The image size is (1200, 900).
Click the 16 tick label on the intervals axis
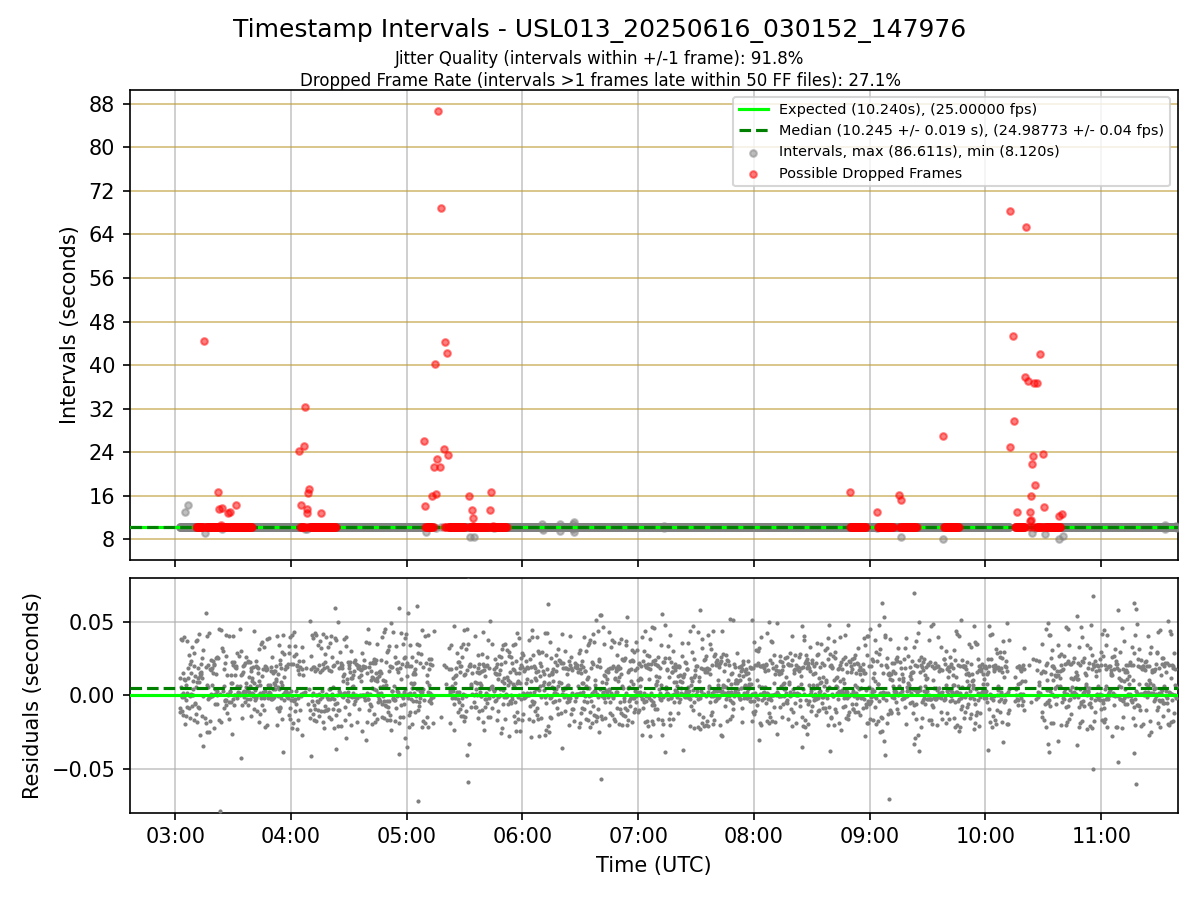coord(104,496)
